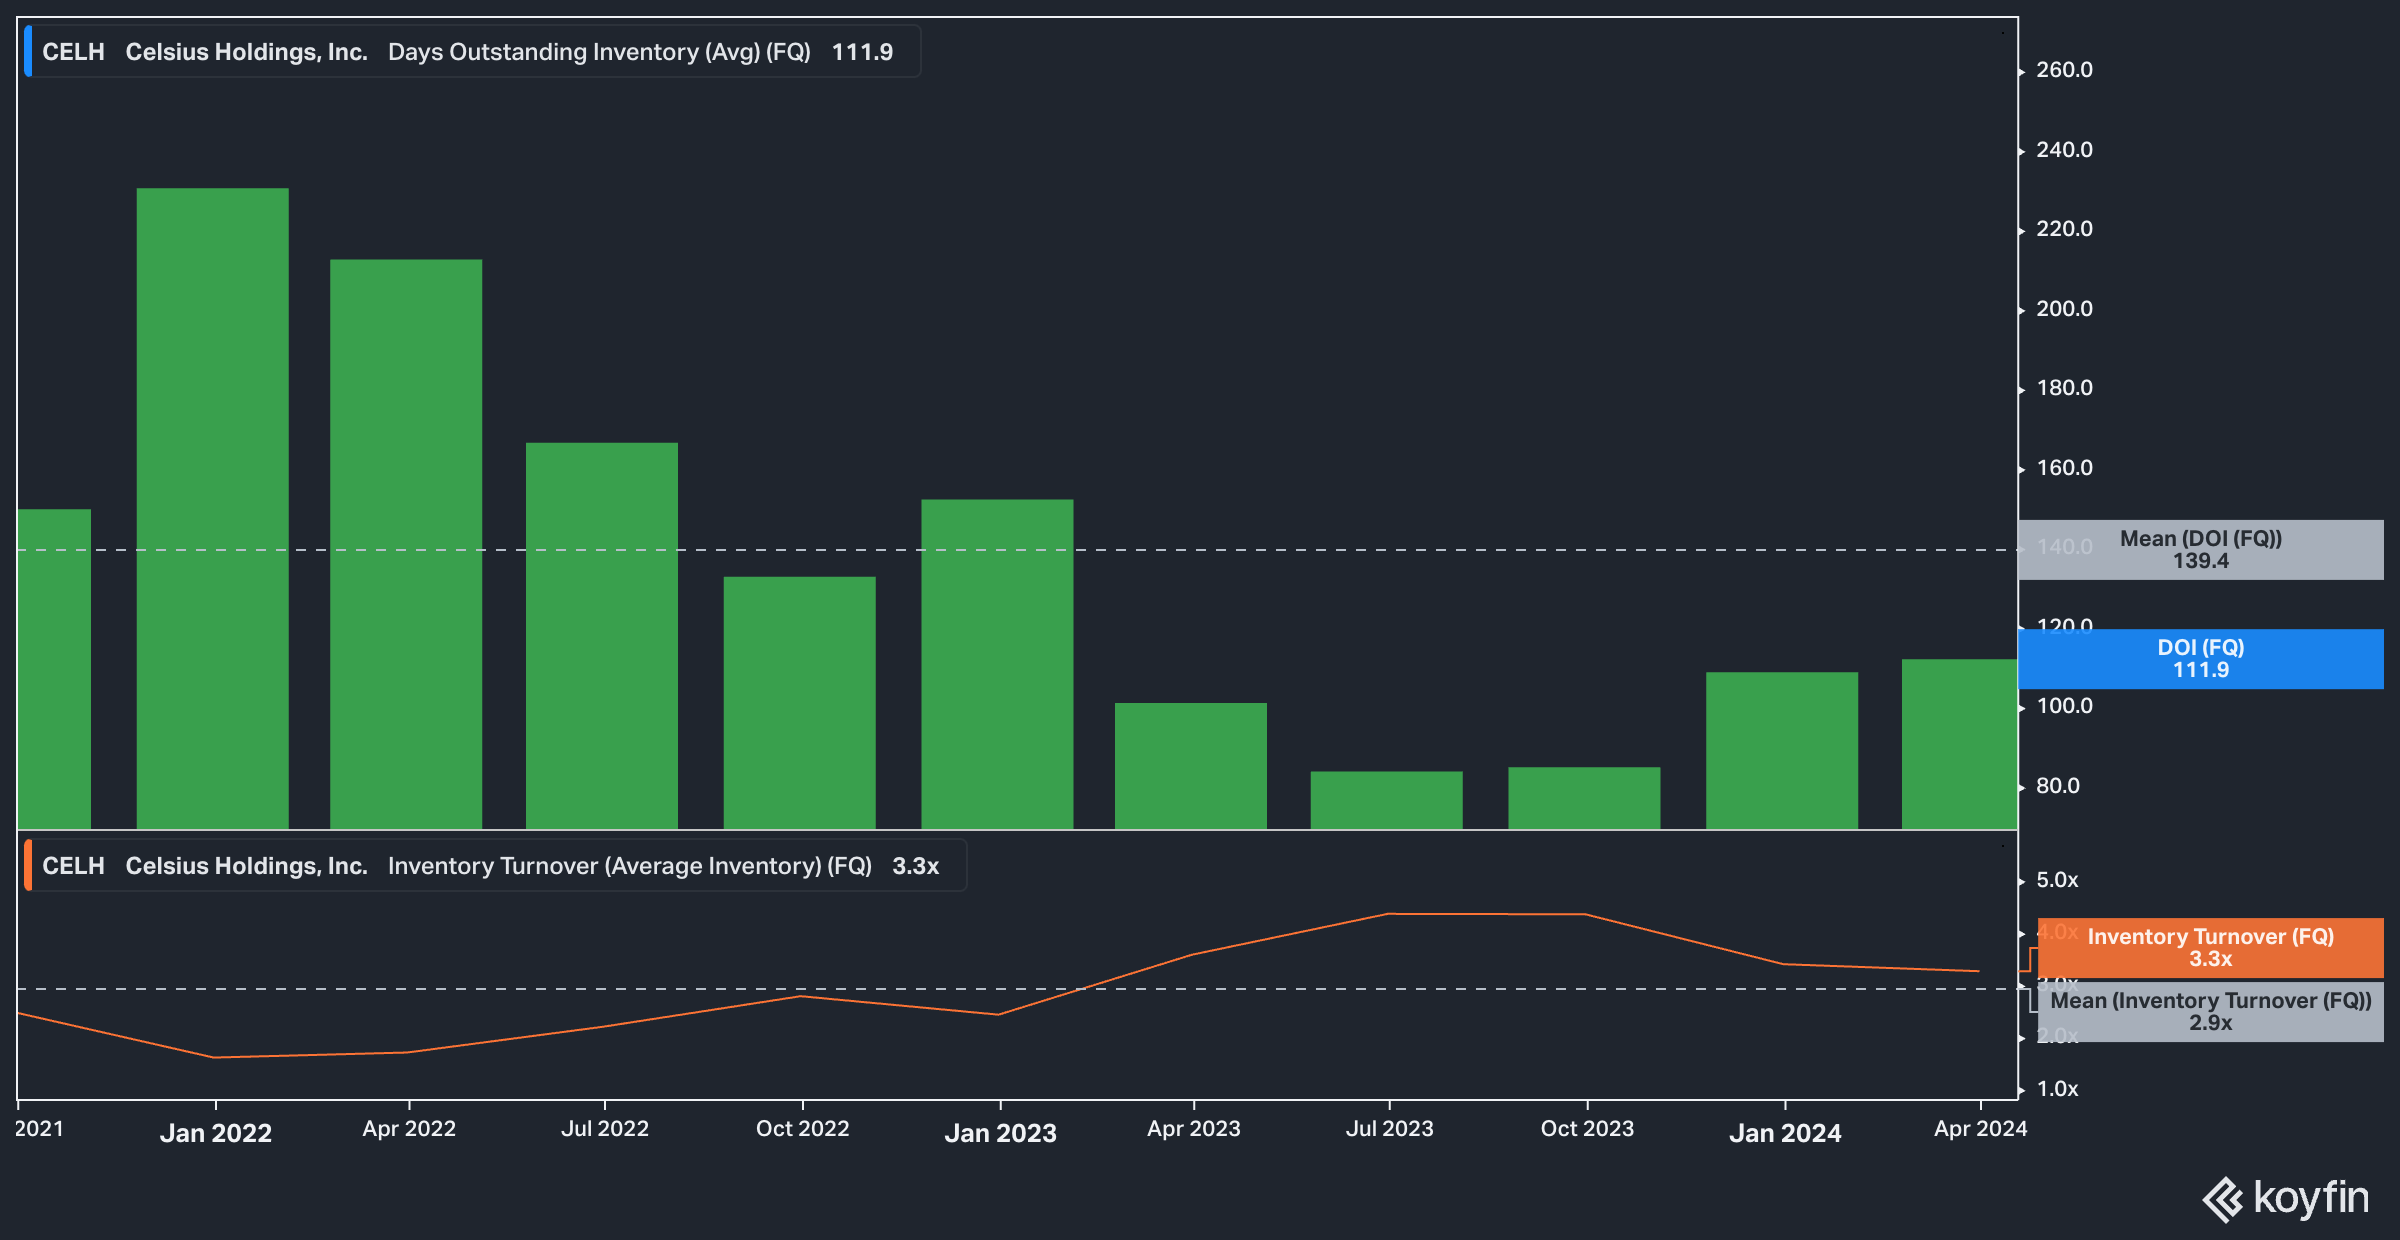Click the Apr 2024 x-axis label
This screenshot has width=2400, height=1240.
(x=1981, y=1129)
